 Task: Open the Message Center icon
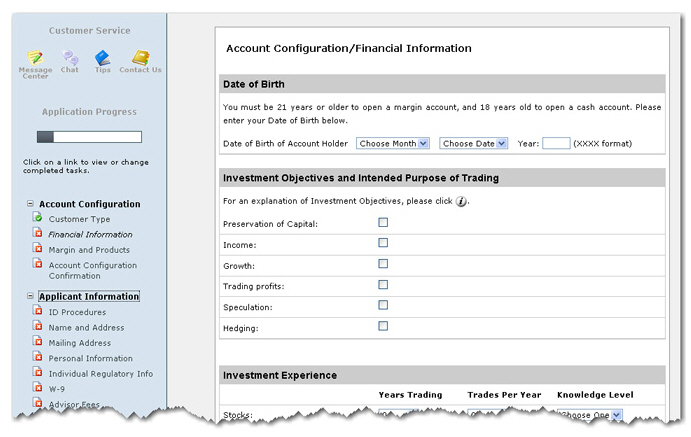[x=35, y=58]
